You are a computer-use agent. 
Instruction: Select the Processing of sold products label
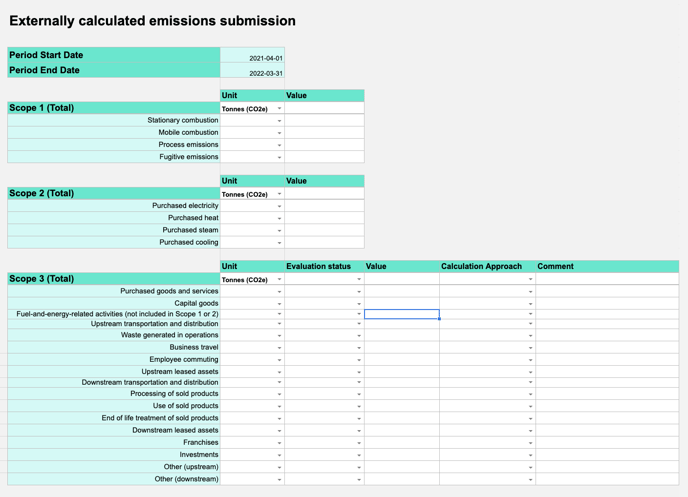pos(114,394)
